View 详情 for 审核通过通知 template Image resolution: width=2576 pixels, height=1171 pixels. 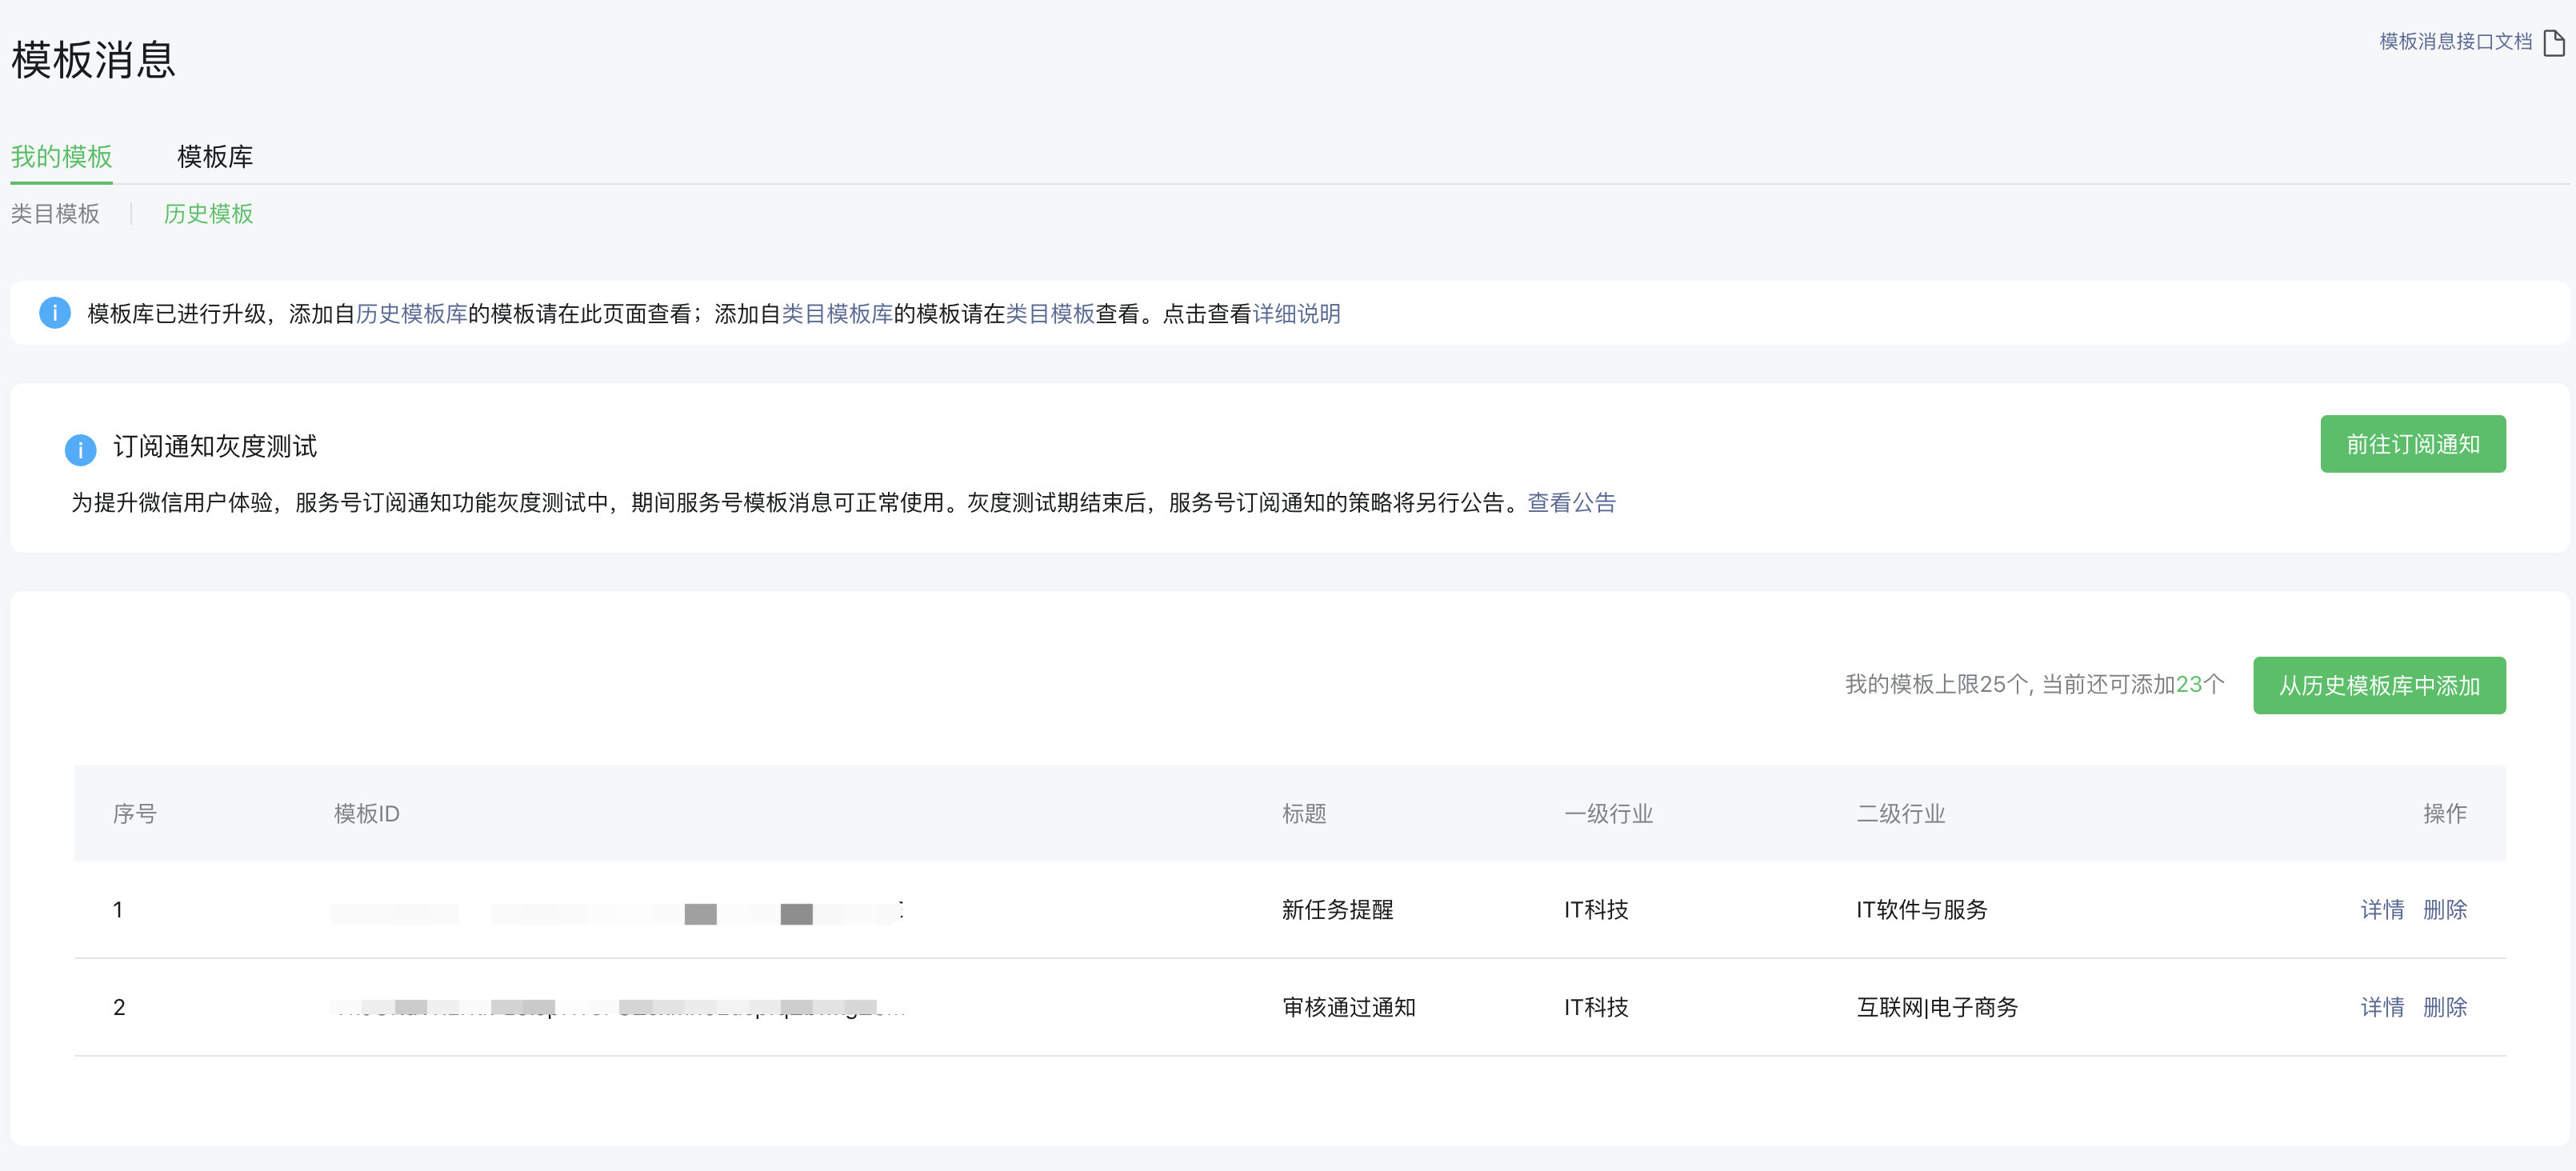(x=2382, y=1007)
